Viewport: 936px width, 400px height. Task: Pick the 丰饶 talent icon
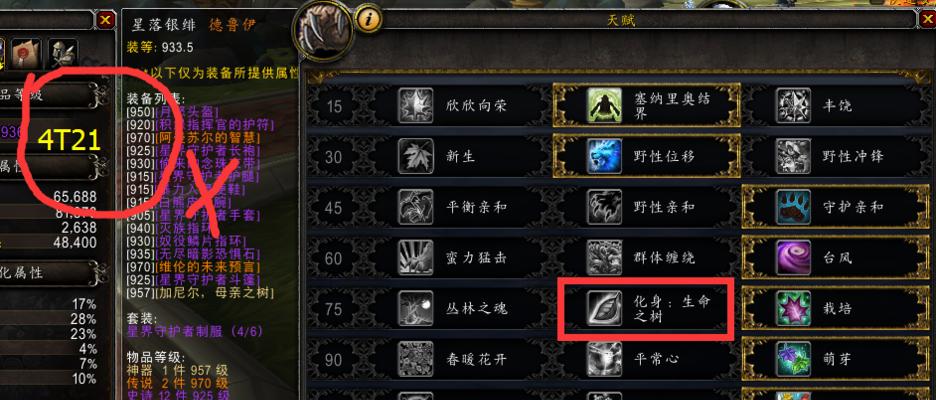click(x=793, y=106)
